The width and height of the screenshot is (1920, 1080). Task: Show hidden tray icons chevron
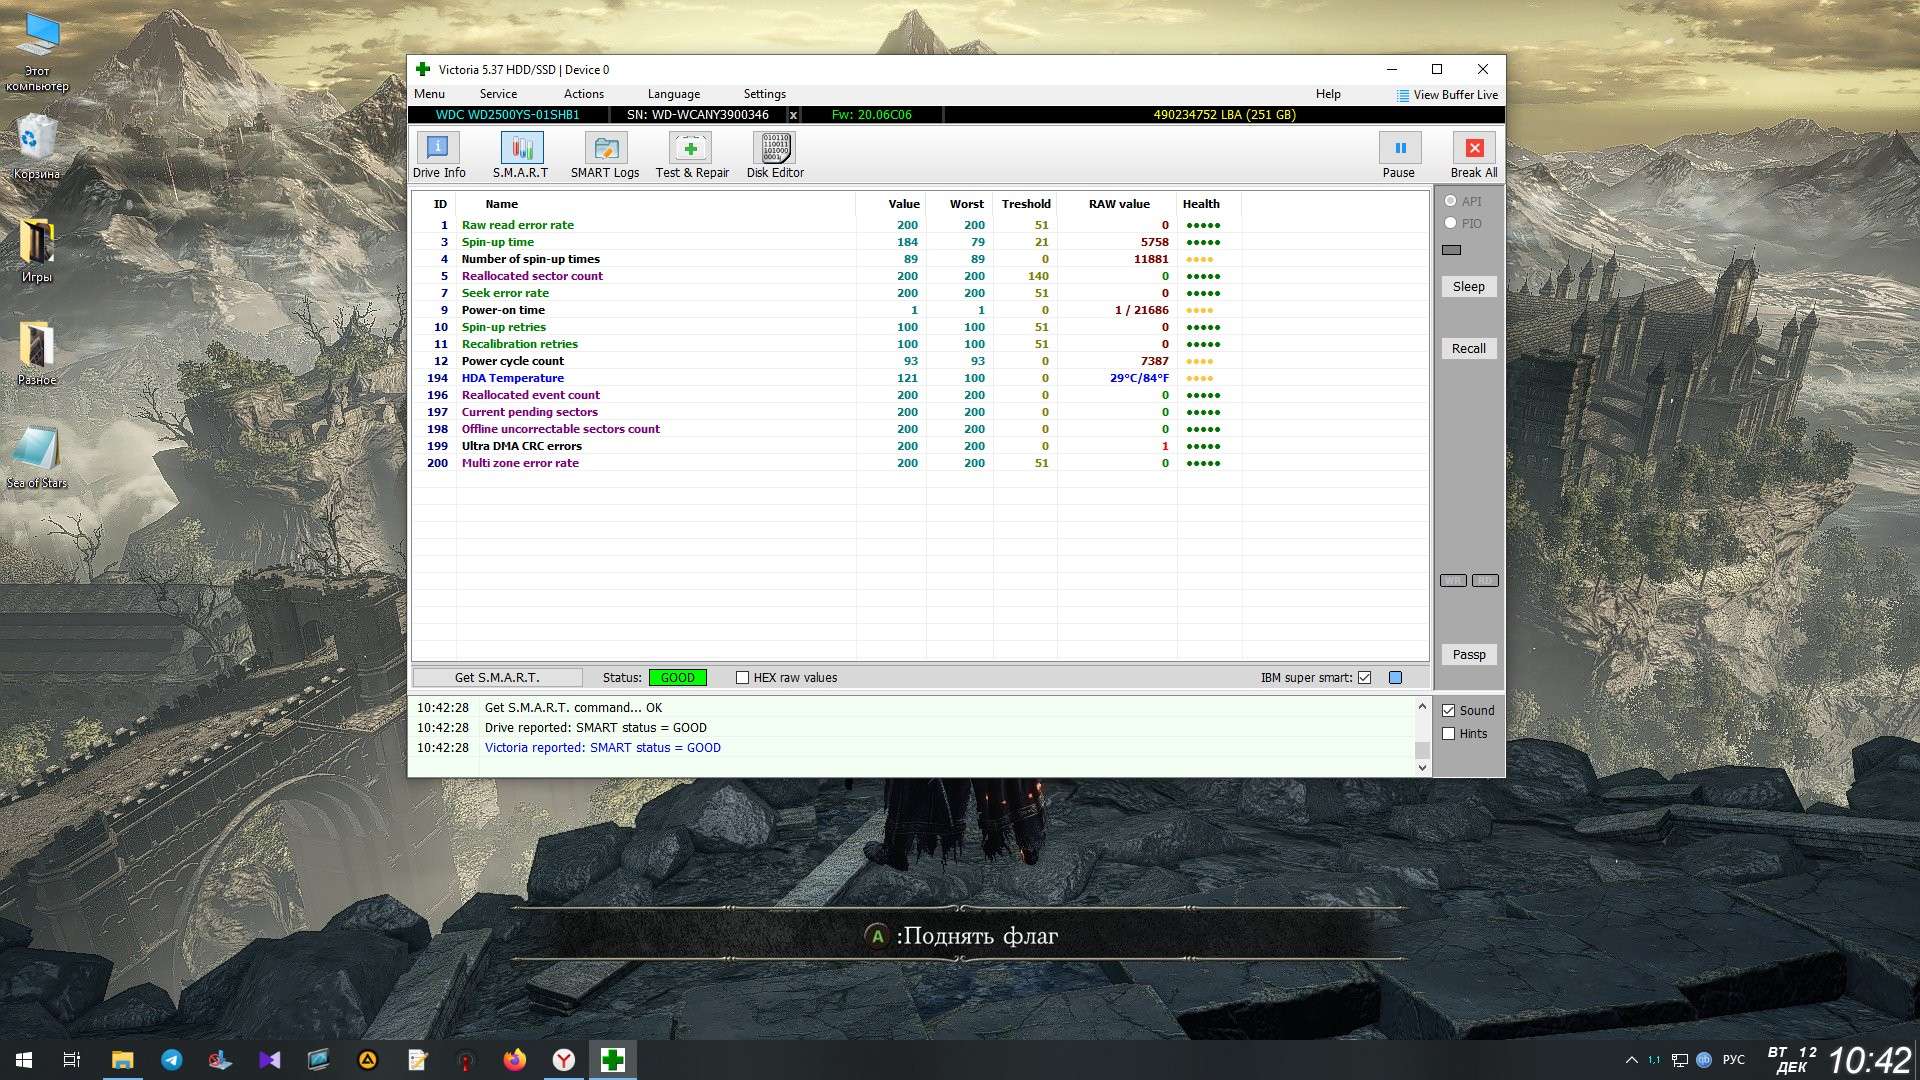[1631, 1060]
